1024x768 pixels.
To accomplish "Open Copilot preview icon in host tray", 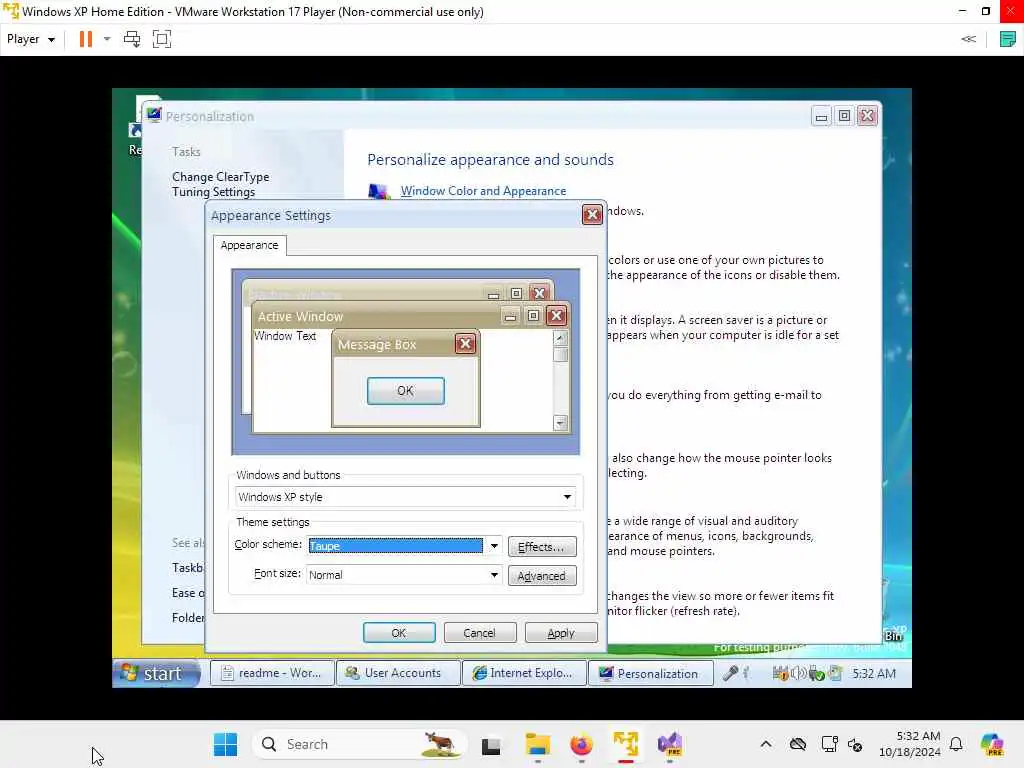I will [x=992, y=744].
